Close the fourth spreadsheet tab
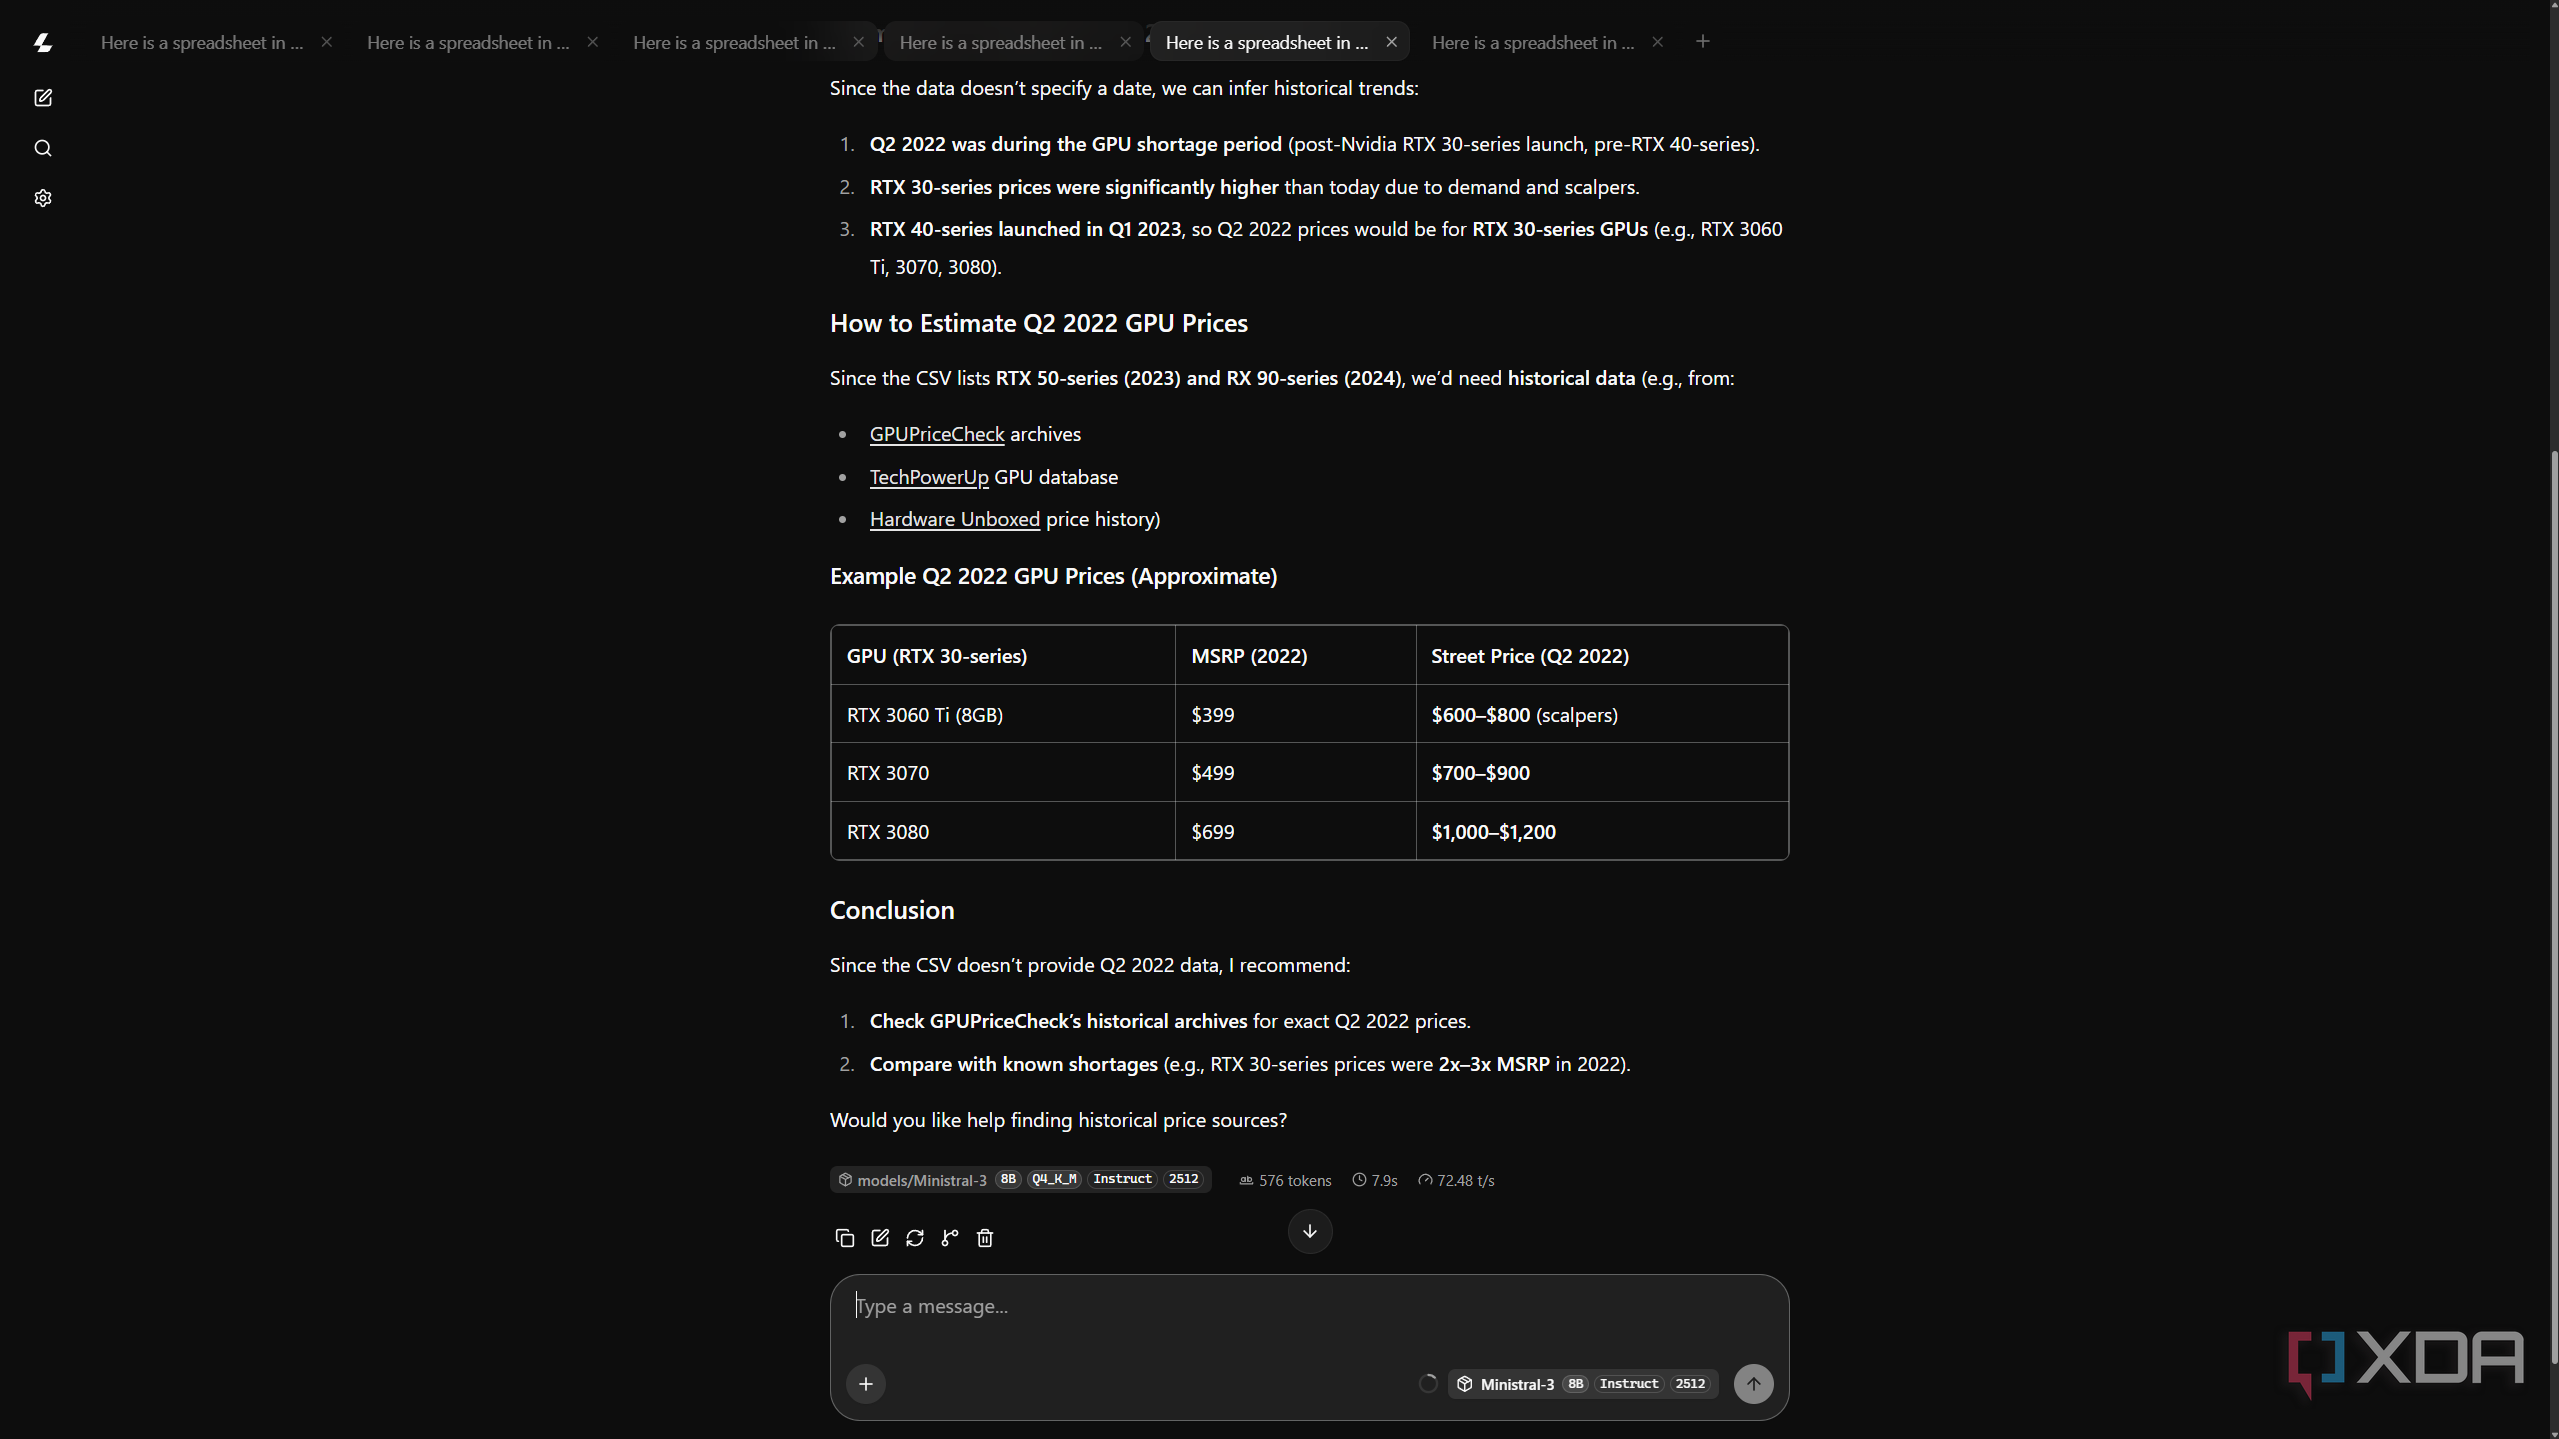This screenshot has width=2559, height=1439. (x=1125, y=42)
